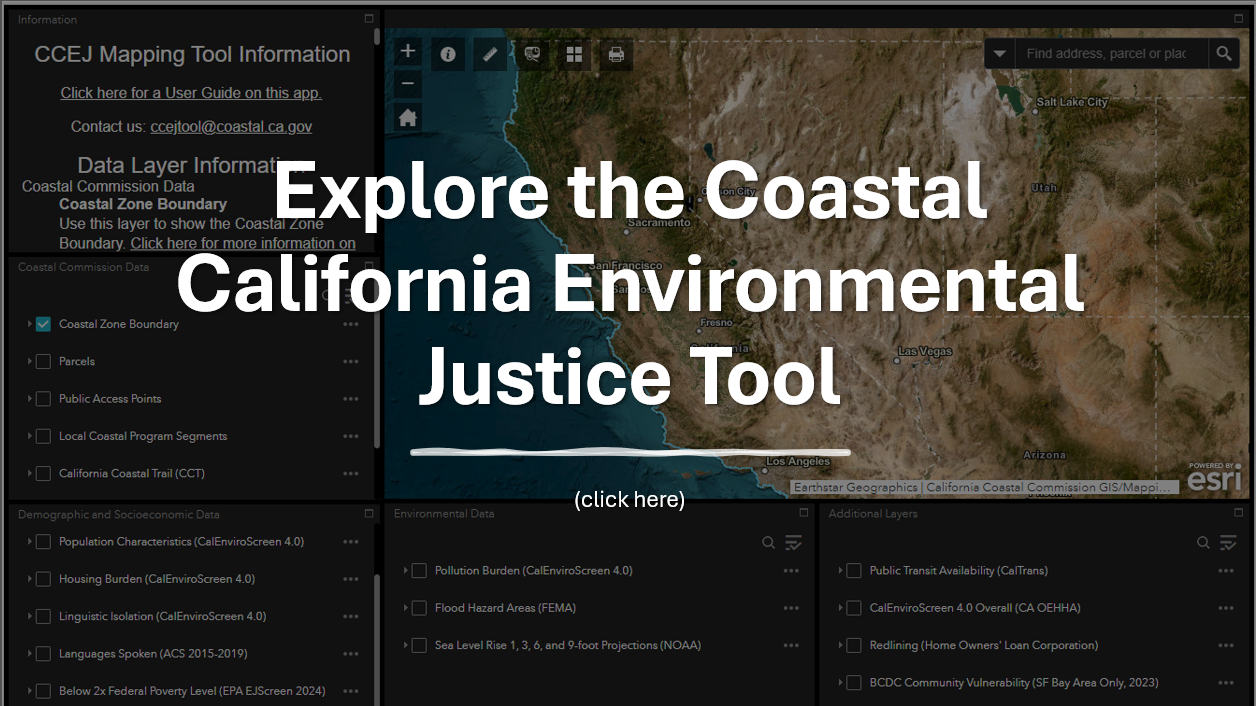
Task: Return map to home extent
Action: coord(407,117)
